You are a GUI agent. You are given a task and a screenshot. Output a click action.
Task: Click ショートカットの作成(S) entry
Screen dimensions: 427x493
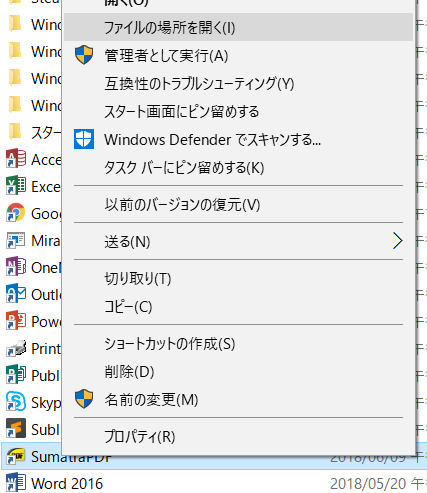(238, 343)
